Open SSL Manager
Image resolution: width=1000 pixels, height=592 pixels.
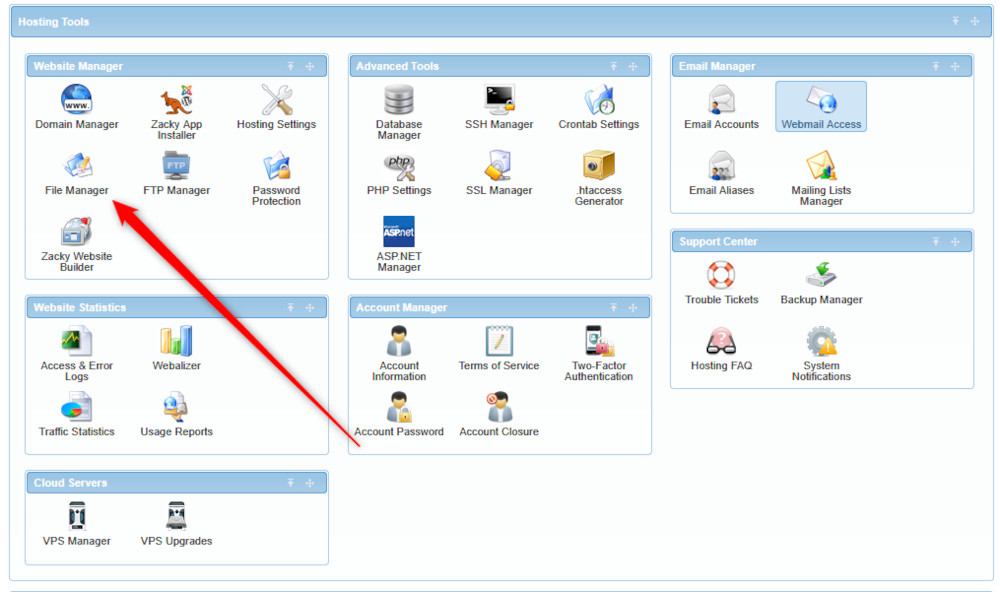pyautogui.click(x=498, y=170)
